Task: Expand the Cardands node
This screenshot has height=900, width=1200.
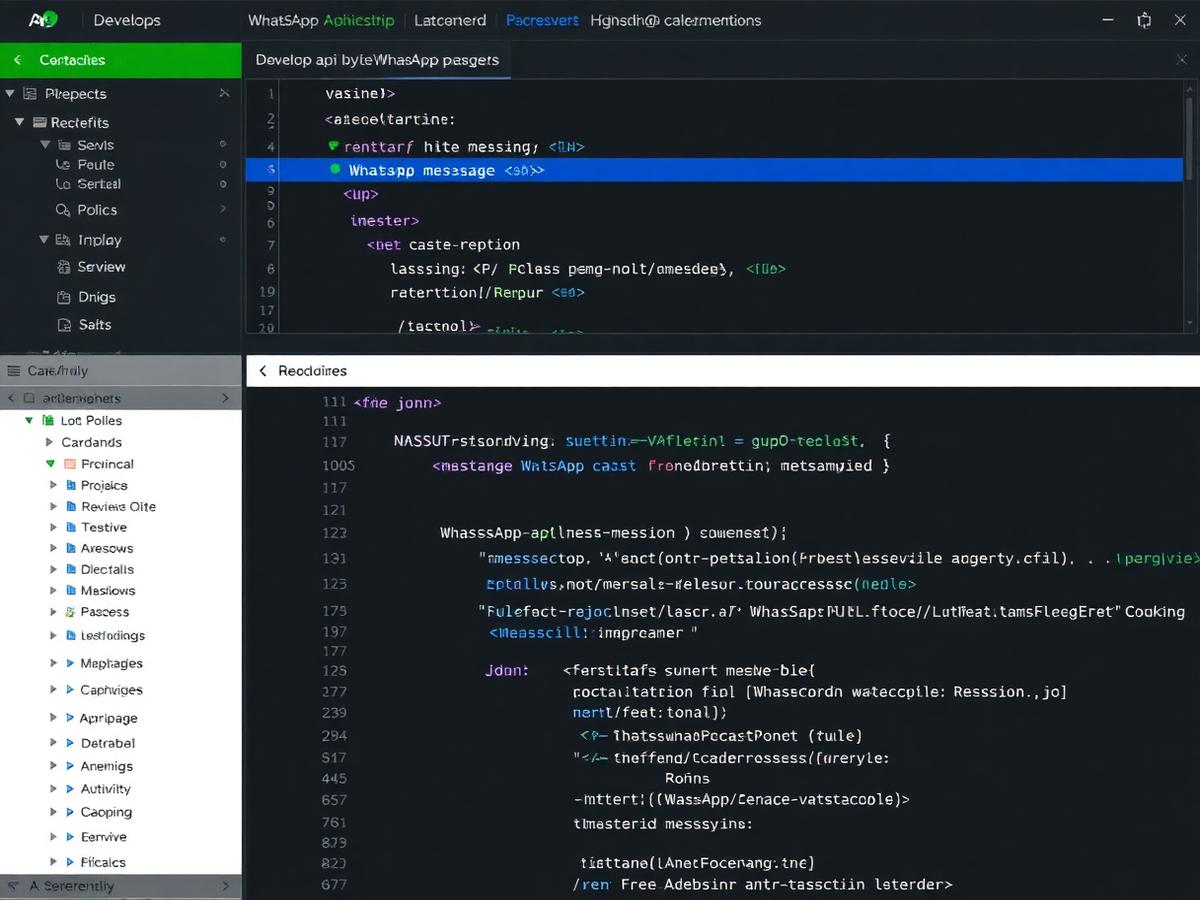Action: coord(50,442)
